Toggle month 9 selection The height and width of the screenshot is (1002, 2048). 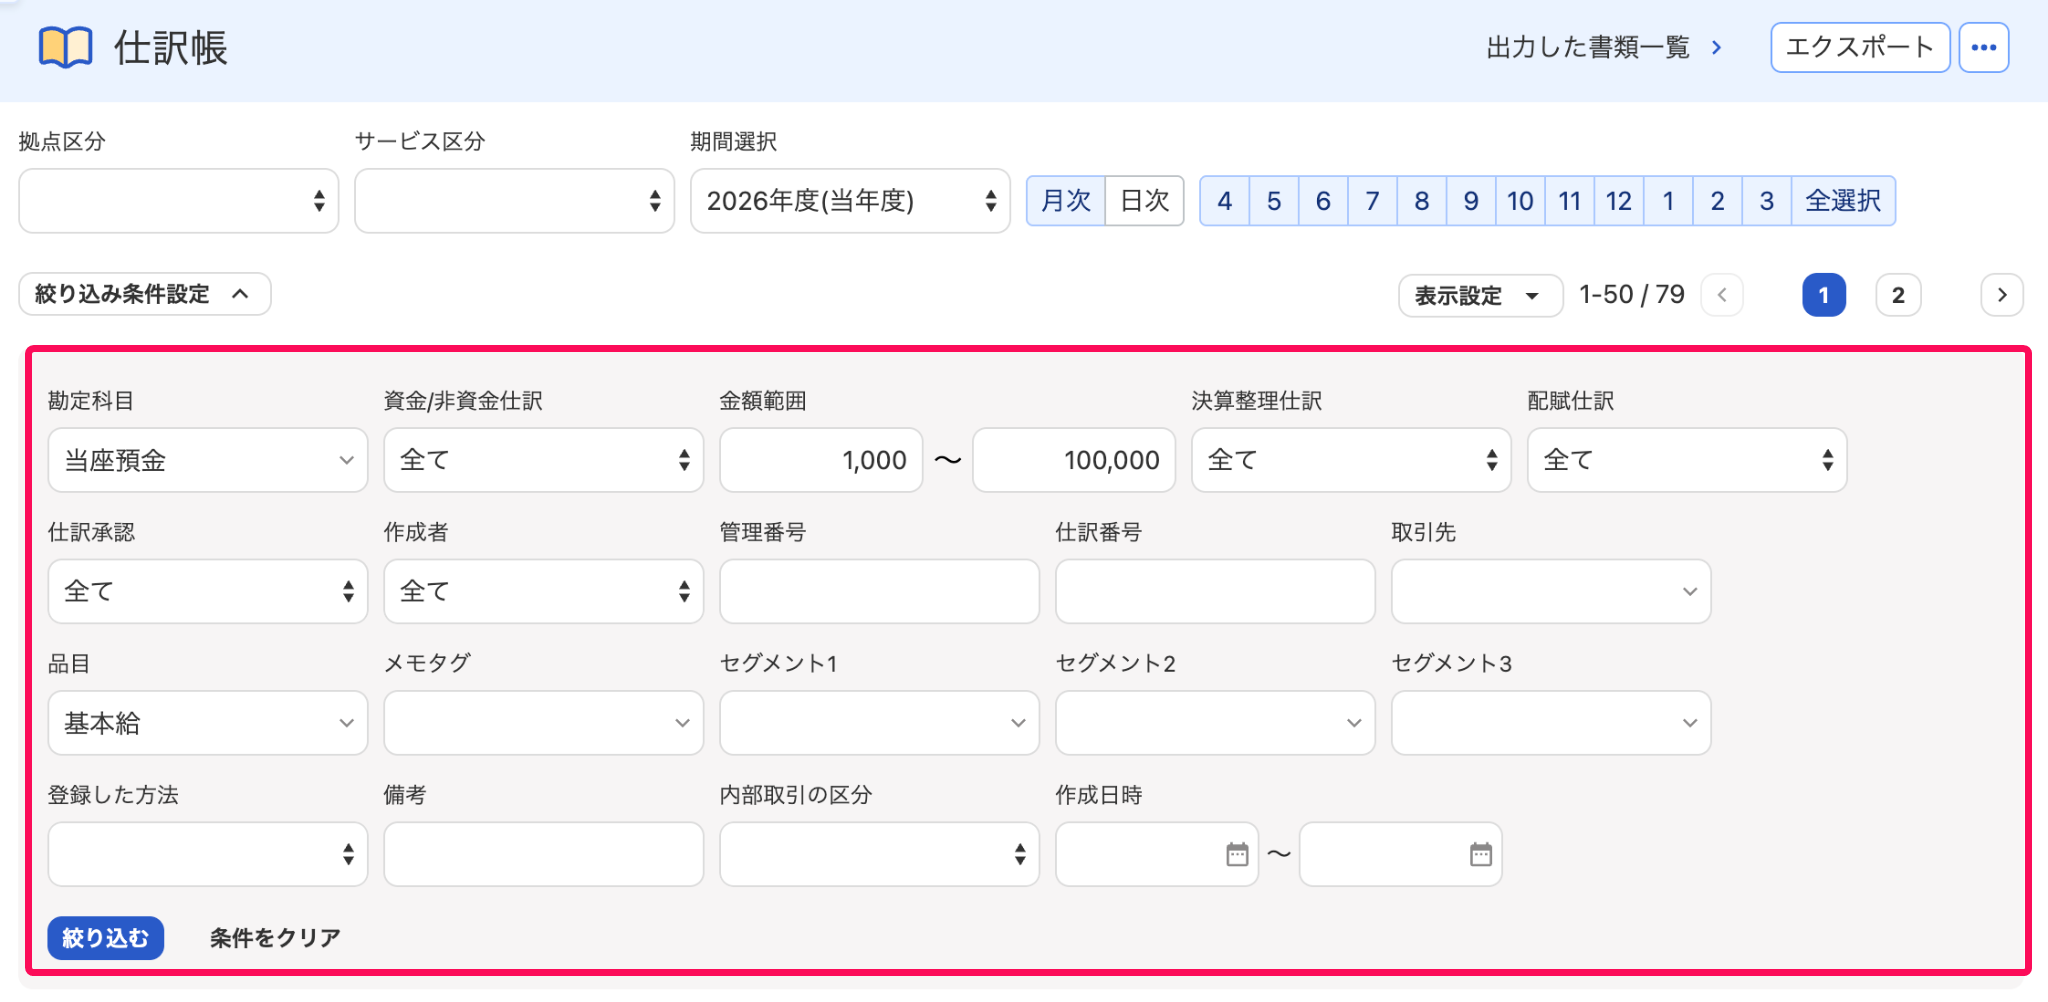(1471, 201)
